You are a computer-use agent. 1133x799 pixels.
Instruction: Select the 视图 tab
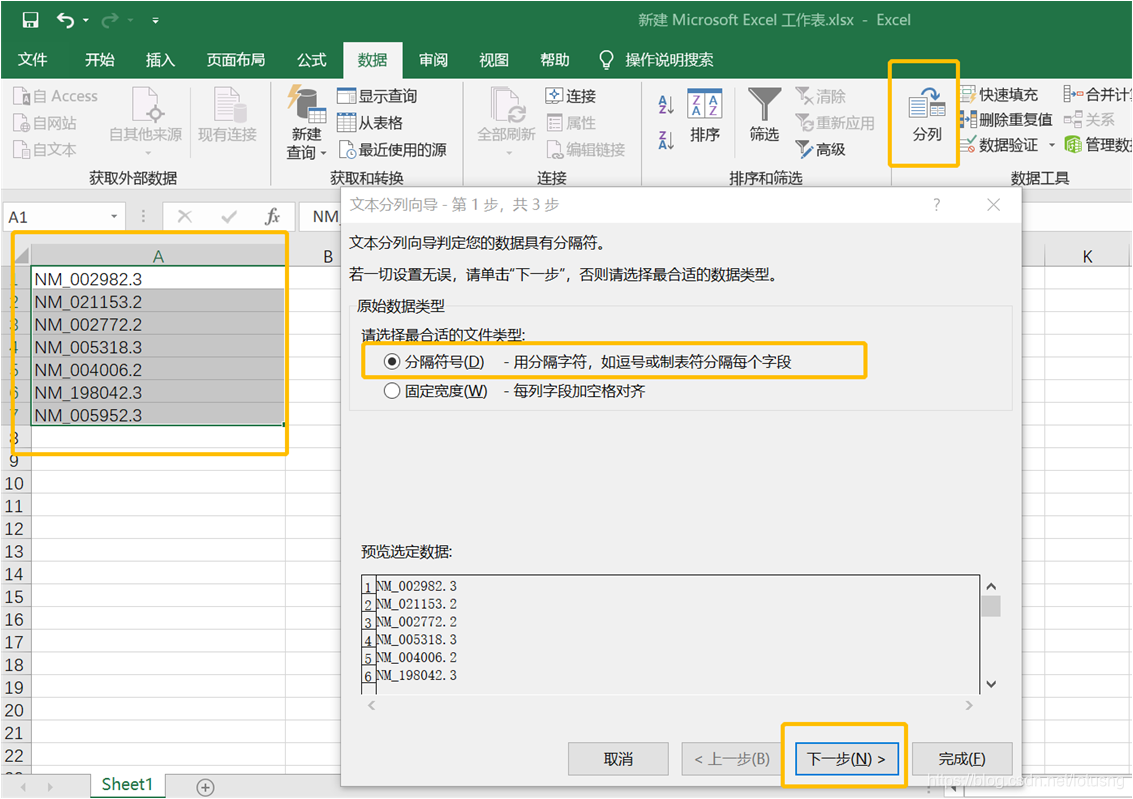point(494,60)
